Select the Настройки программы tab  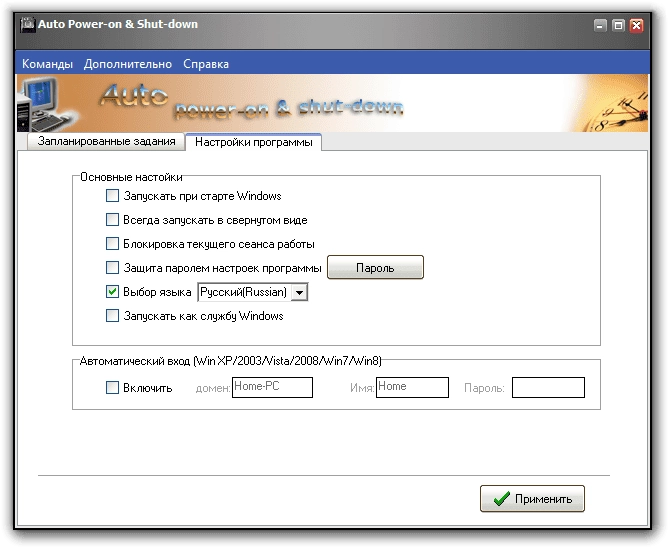(253, 142)
